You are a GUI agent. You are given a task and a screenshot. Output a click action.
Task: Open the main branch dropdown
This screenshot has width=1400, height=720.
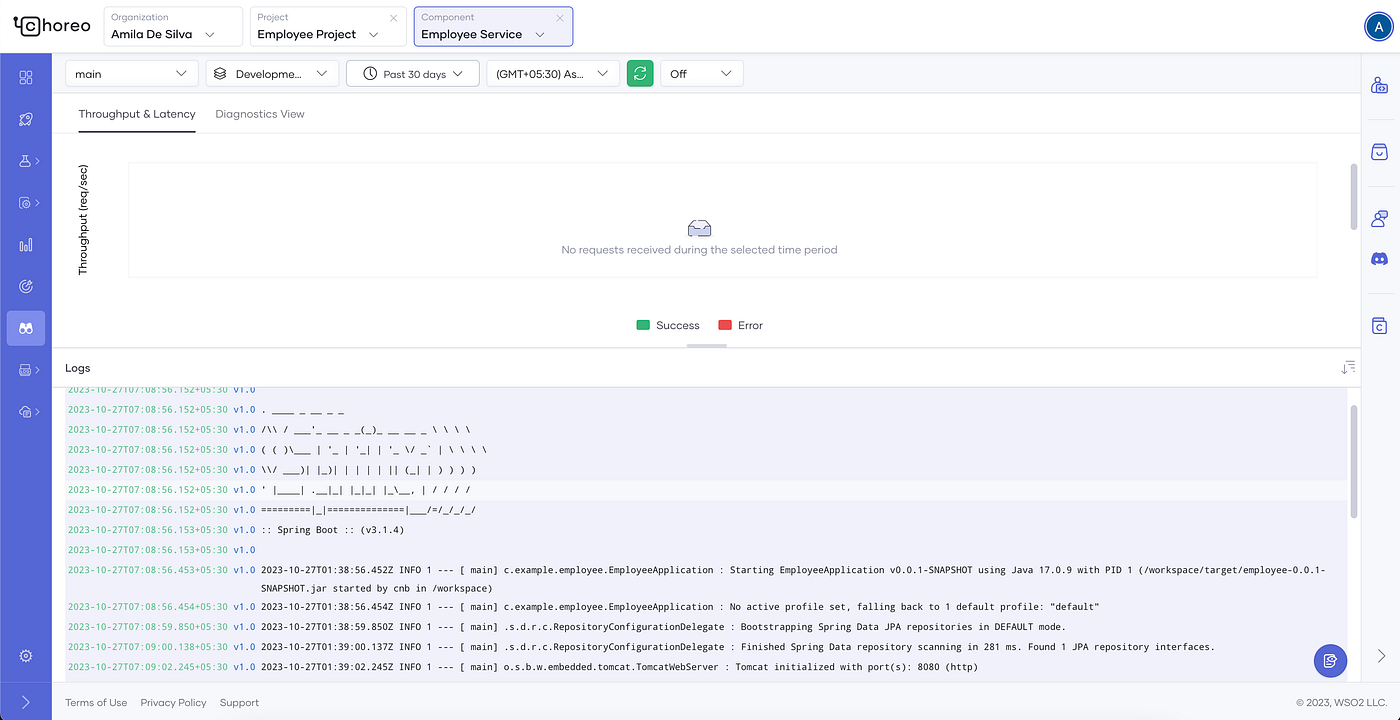click(x=131, y=73)
